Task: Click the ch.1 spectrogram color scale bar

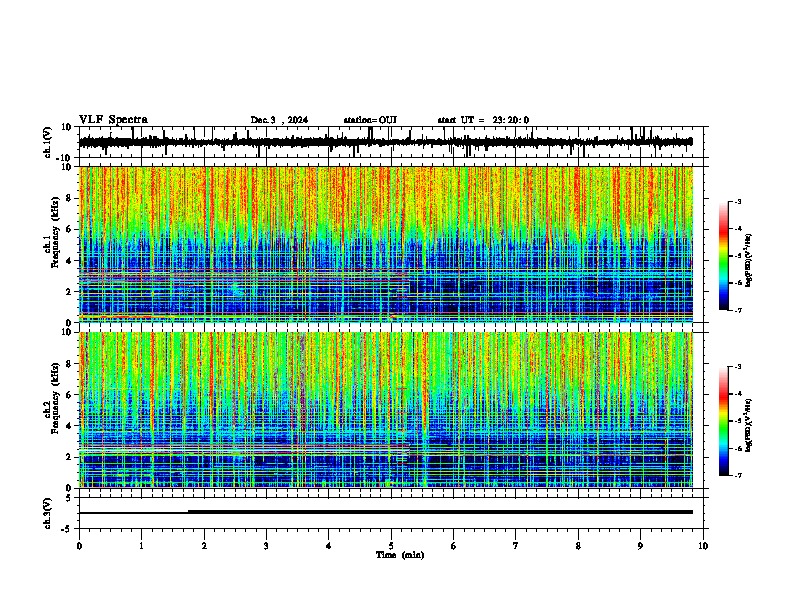Action: click(723, 256)
